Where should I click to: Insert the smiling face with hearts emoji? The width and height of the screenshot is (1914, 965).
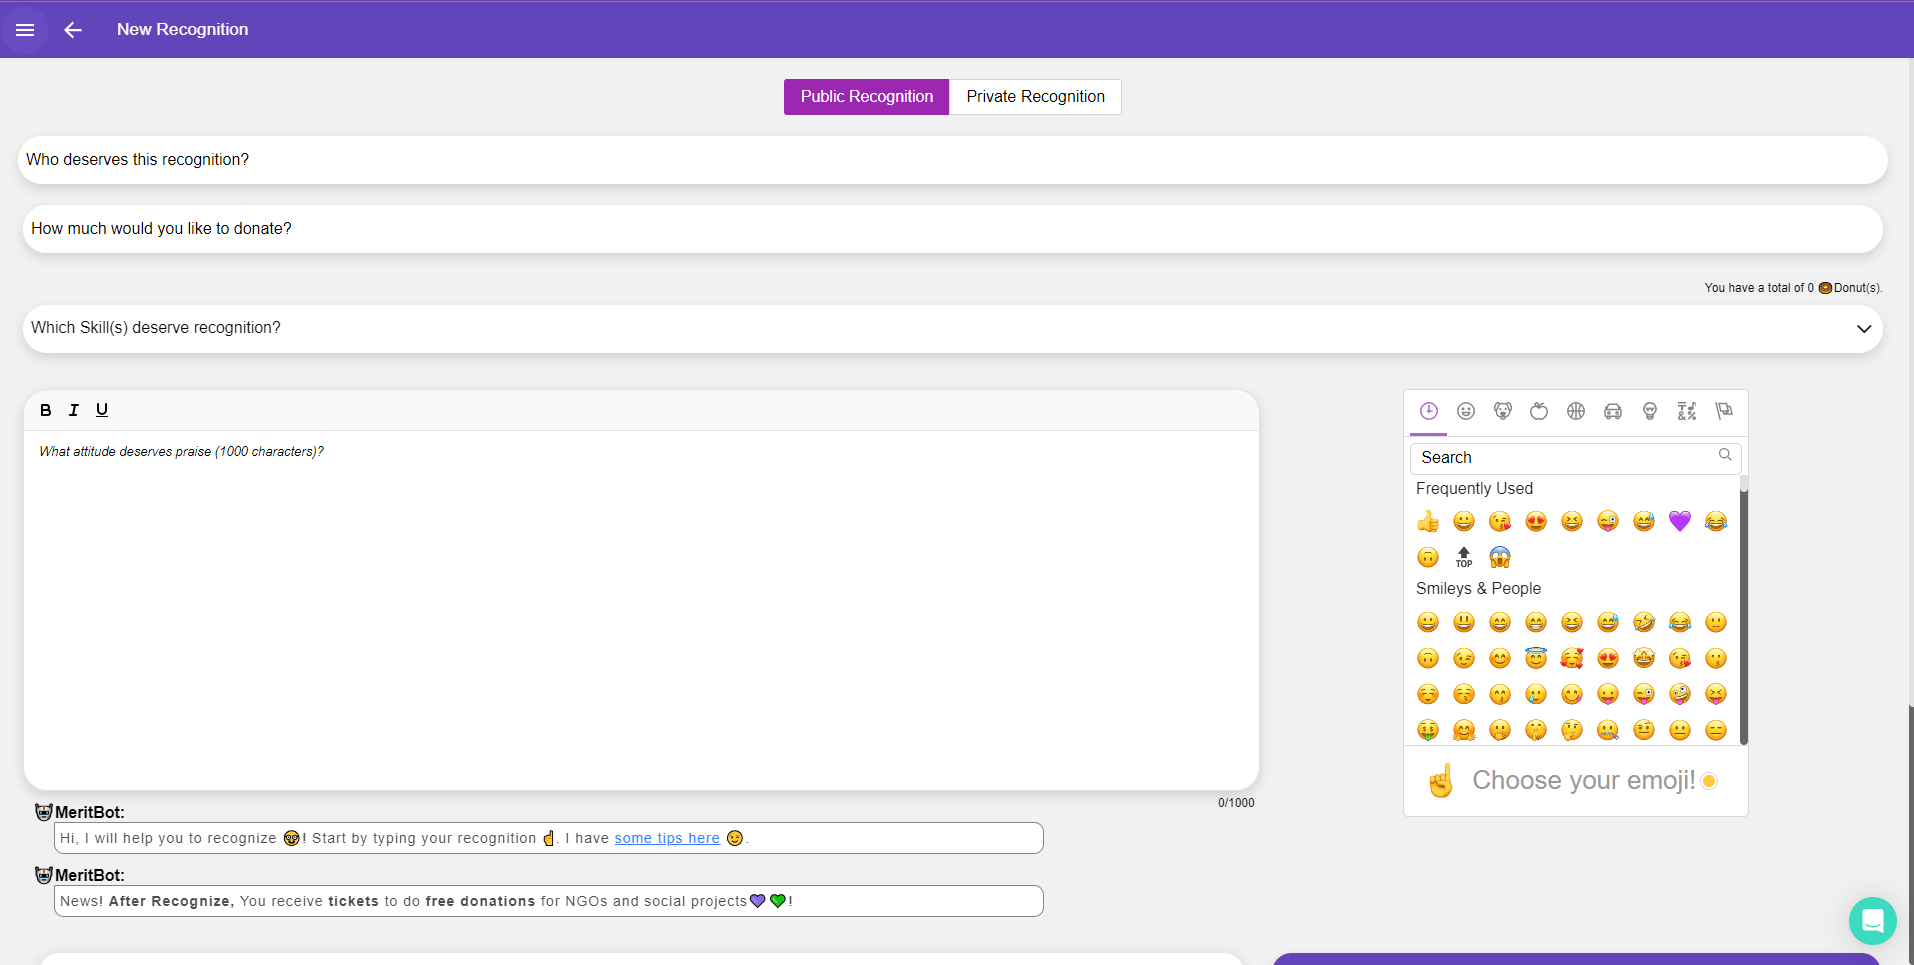1572,658
